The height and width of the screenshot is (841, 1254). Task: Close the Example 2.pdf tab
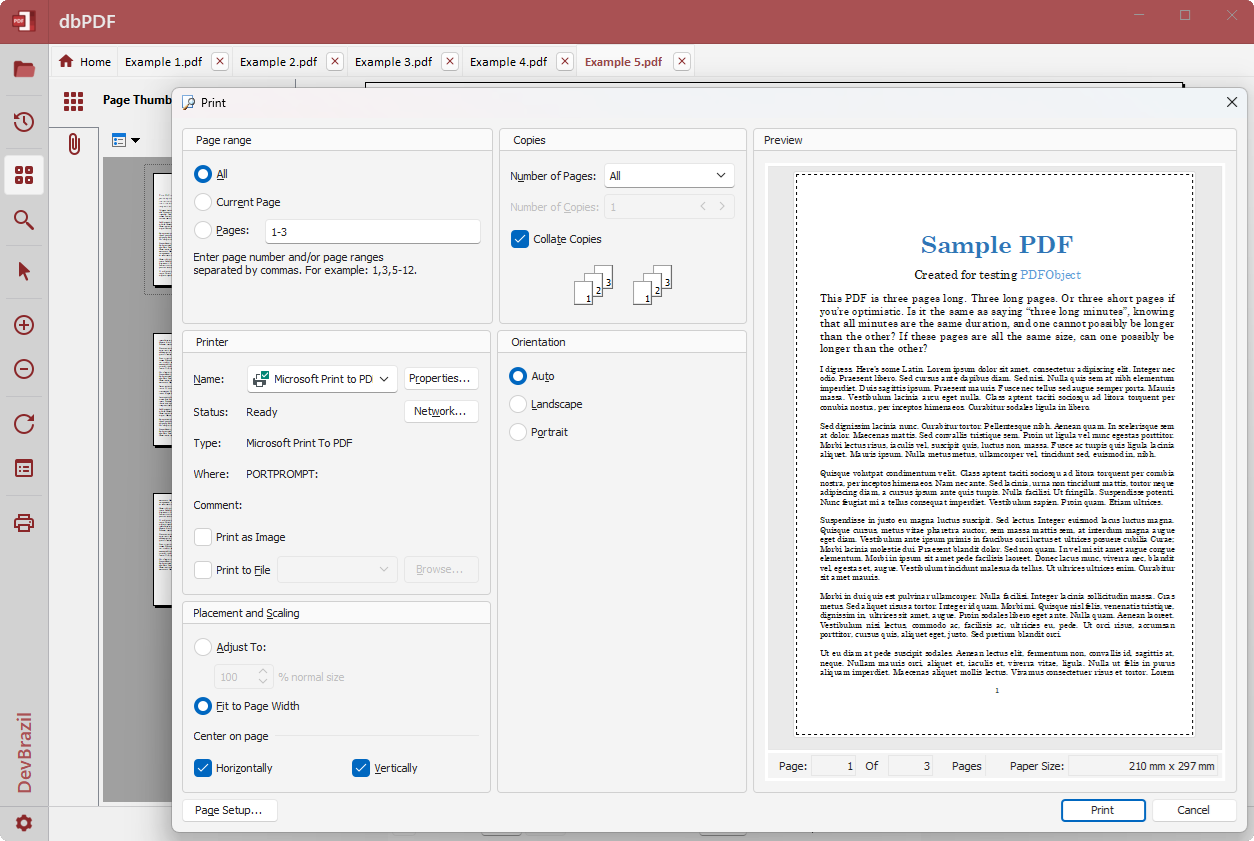tap(335, 61)
